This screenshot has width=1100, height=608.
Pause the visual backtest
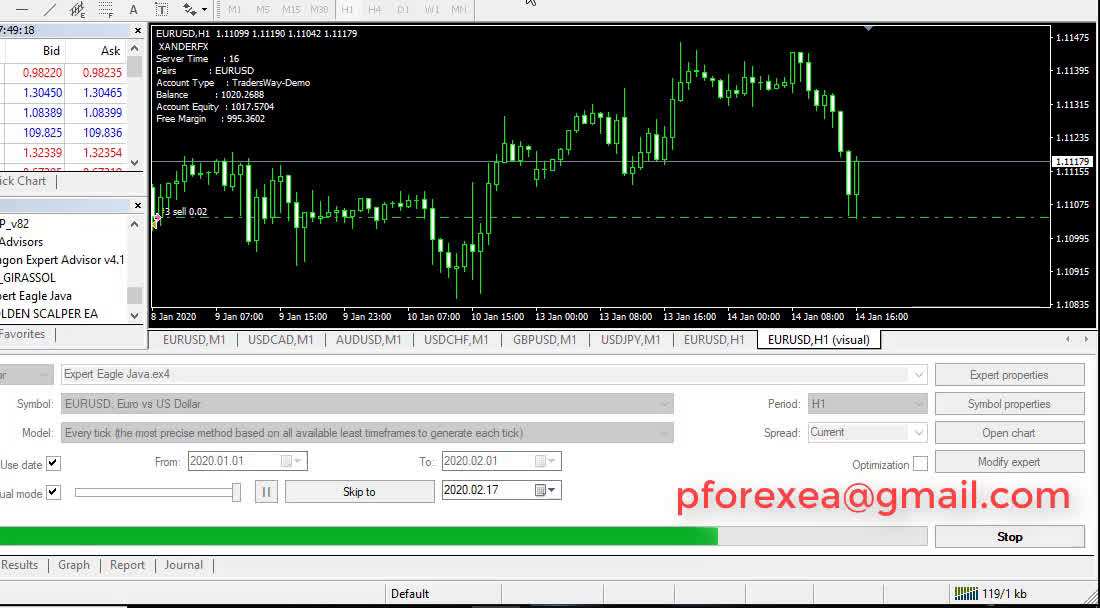coord(266,492)
